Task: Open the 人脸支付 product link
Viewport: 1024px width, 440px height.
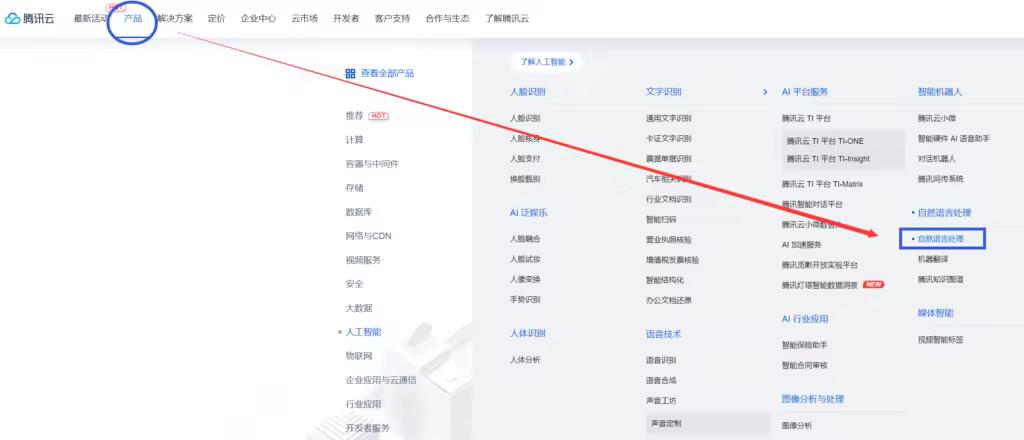Action: coord(525,159)
